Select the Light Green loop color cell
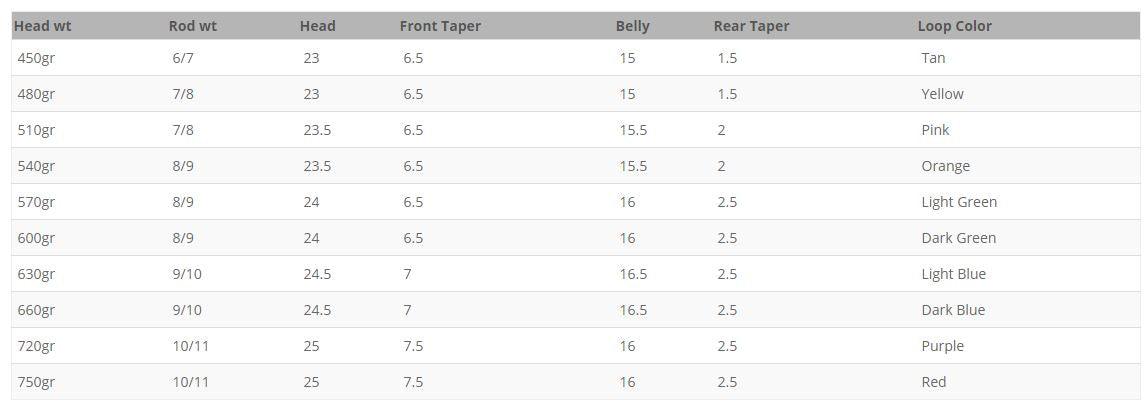 point(959,202)
